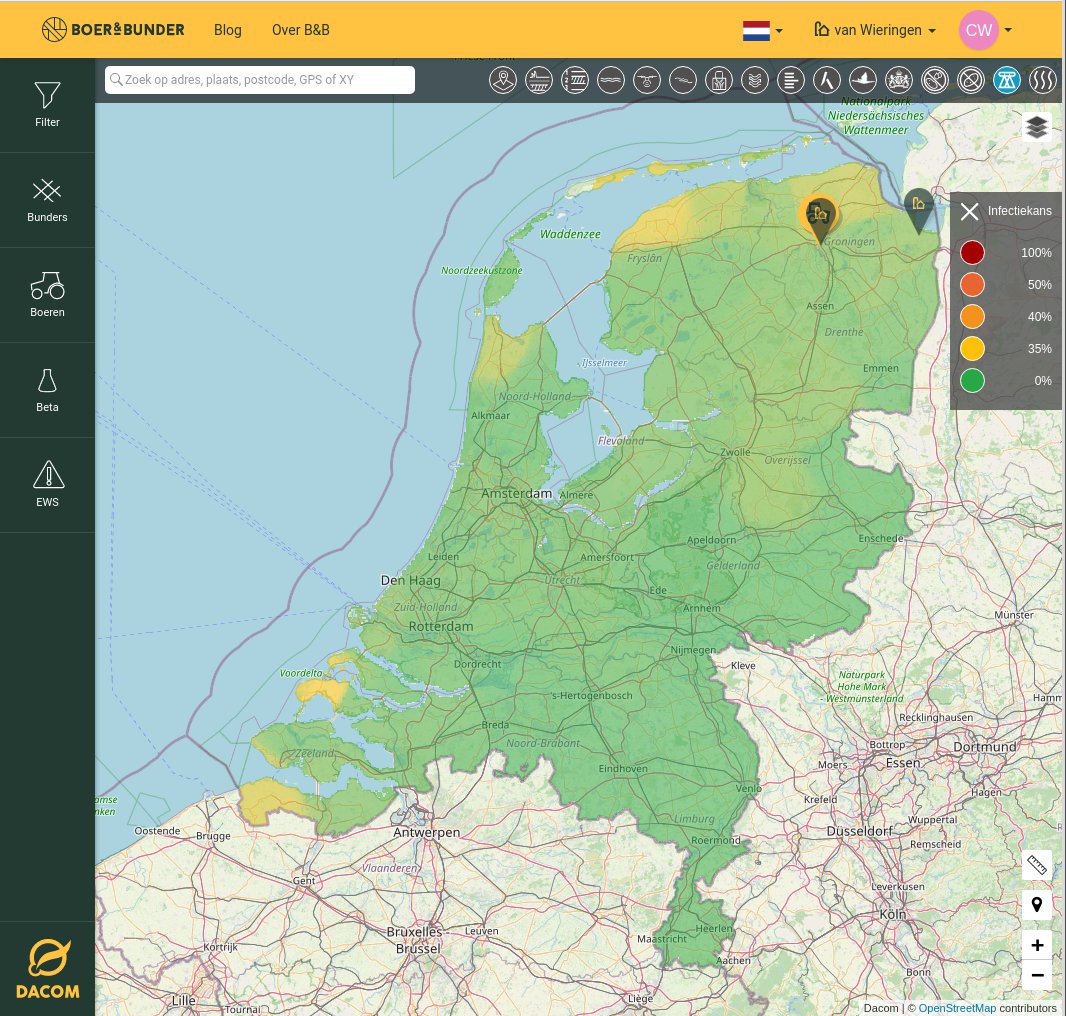Expand the van Wieringen account dropdown
Viewport: 1066px width, 1016px height.
click(x=874, y=30)
